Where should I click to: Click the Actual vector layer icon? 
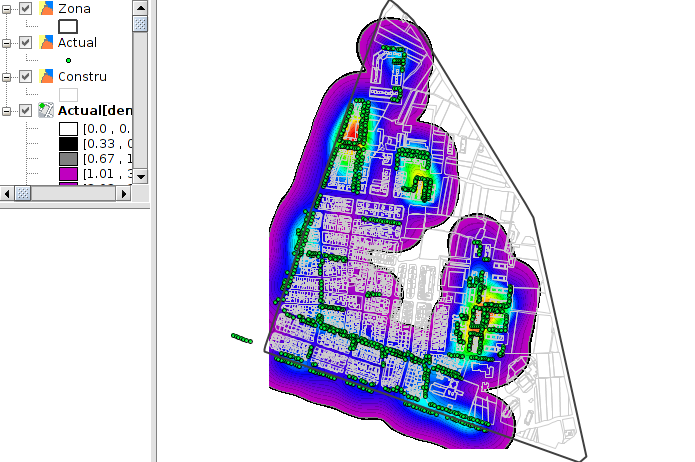click(47, 43)
